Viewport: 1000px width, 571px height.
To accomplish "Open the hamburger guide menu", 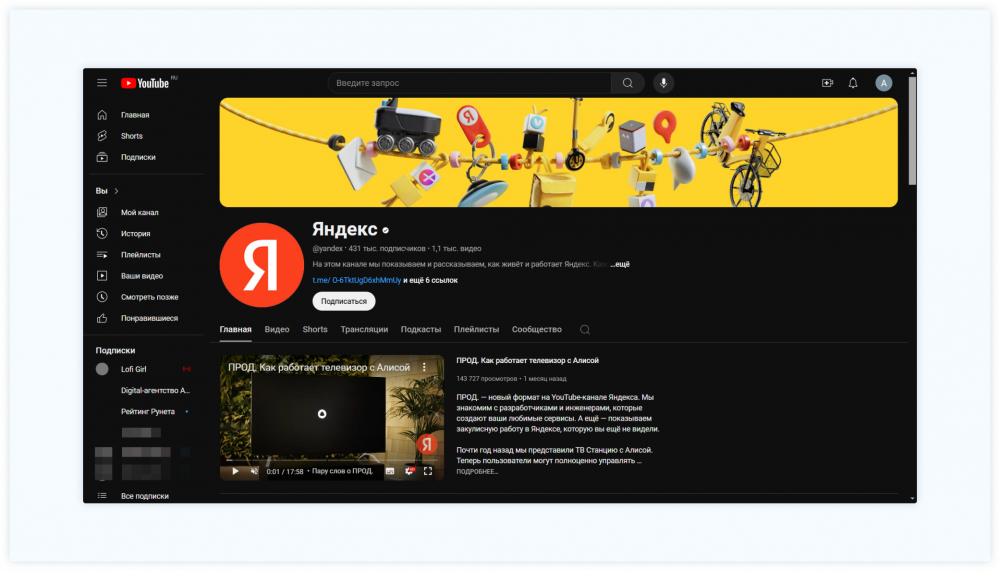I will [x=102, y=83].
